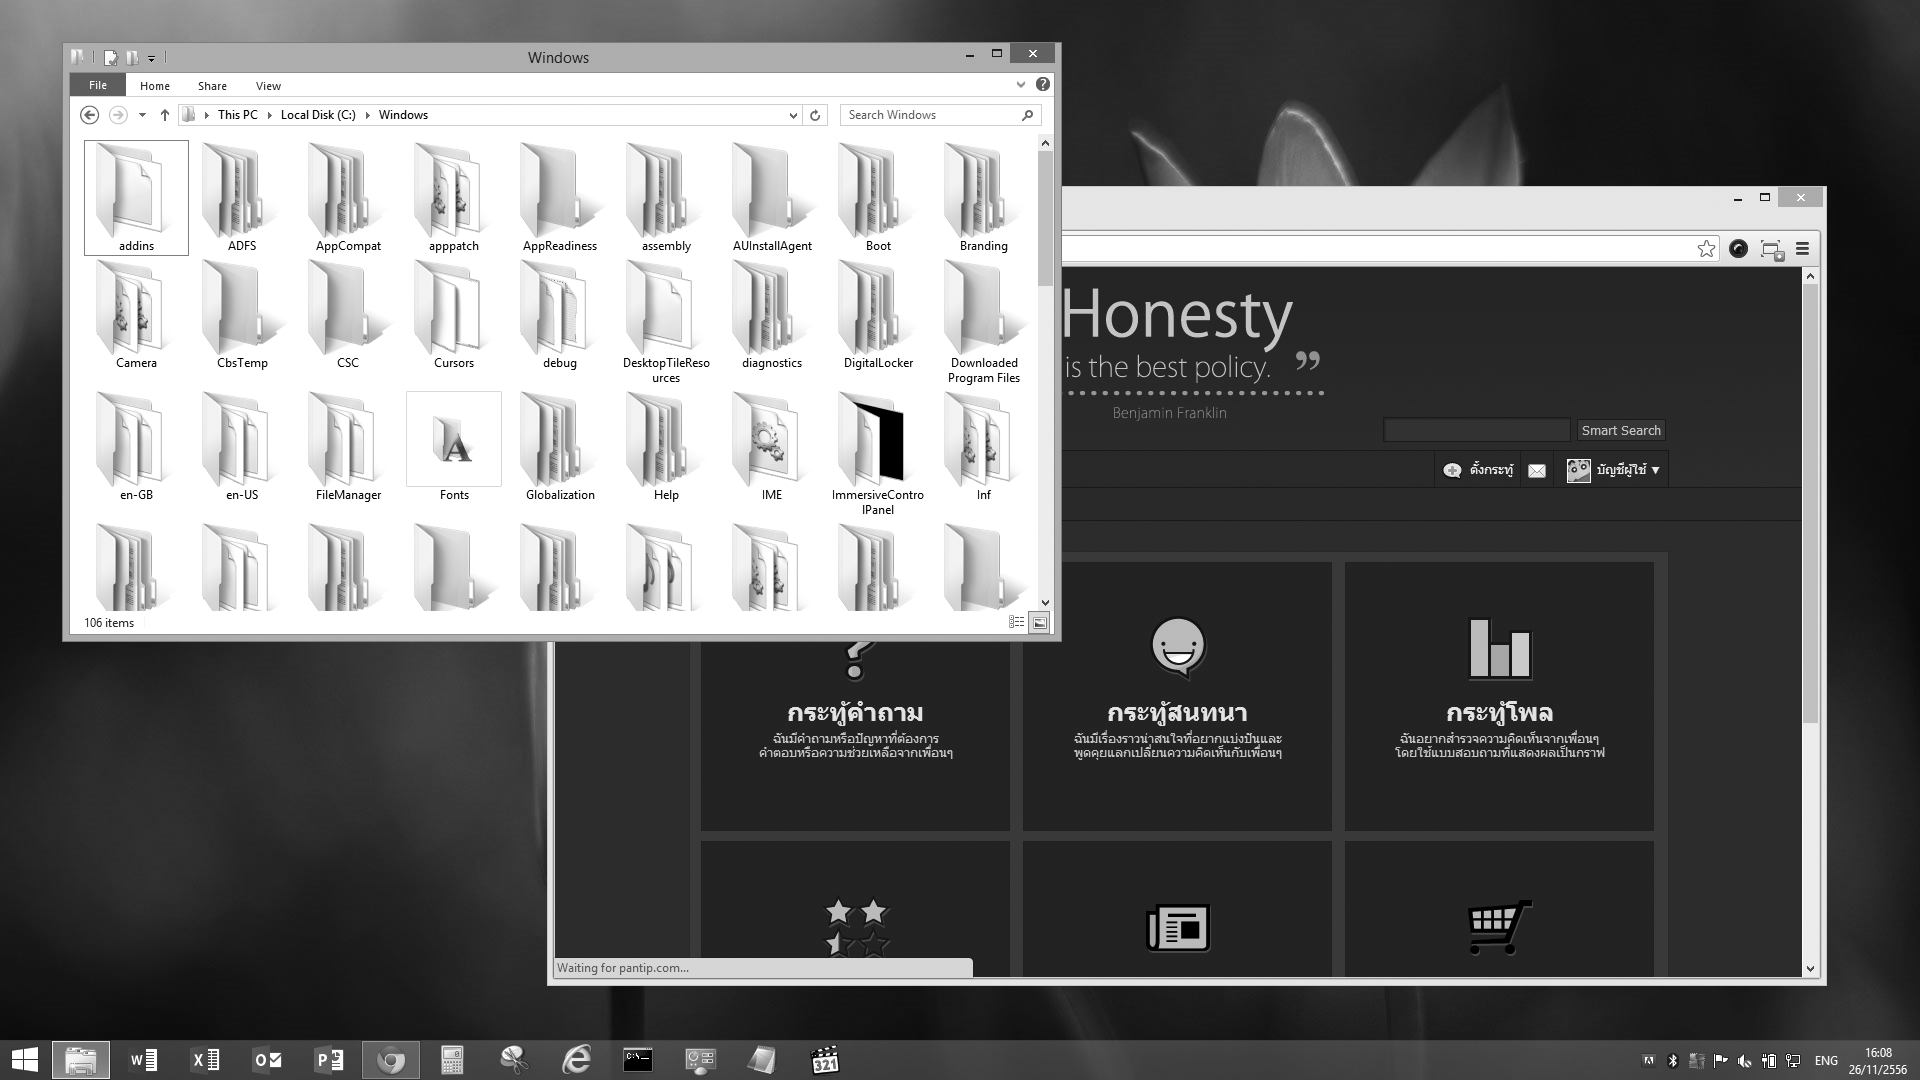This screenshot has height=1080, width=1920.
Task: Open recent locations dropdown arrow
Action: click(142, 115)
